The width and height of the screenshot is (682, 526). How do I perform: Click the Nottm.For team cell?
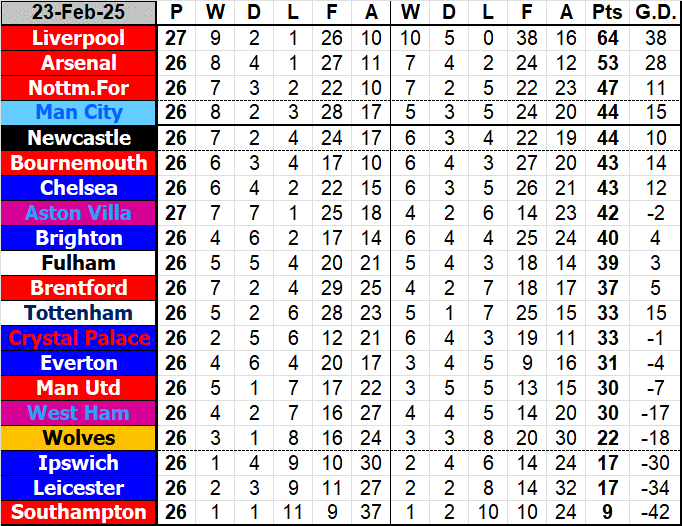coord(79,88)
